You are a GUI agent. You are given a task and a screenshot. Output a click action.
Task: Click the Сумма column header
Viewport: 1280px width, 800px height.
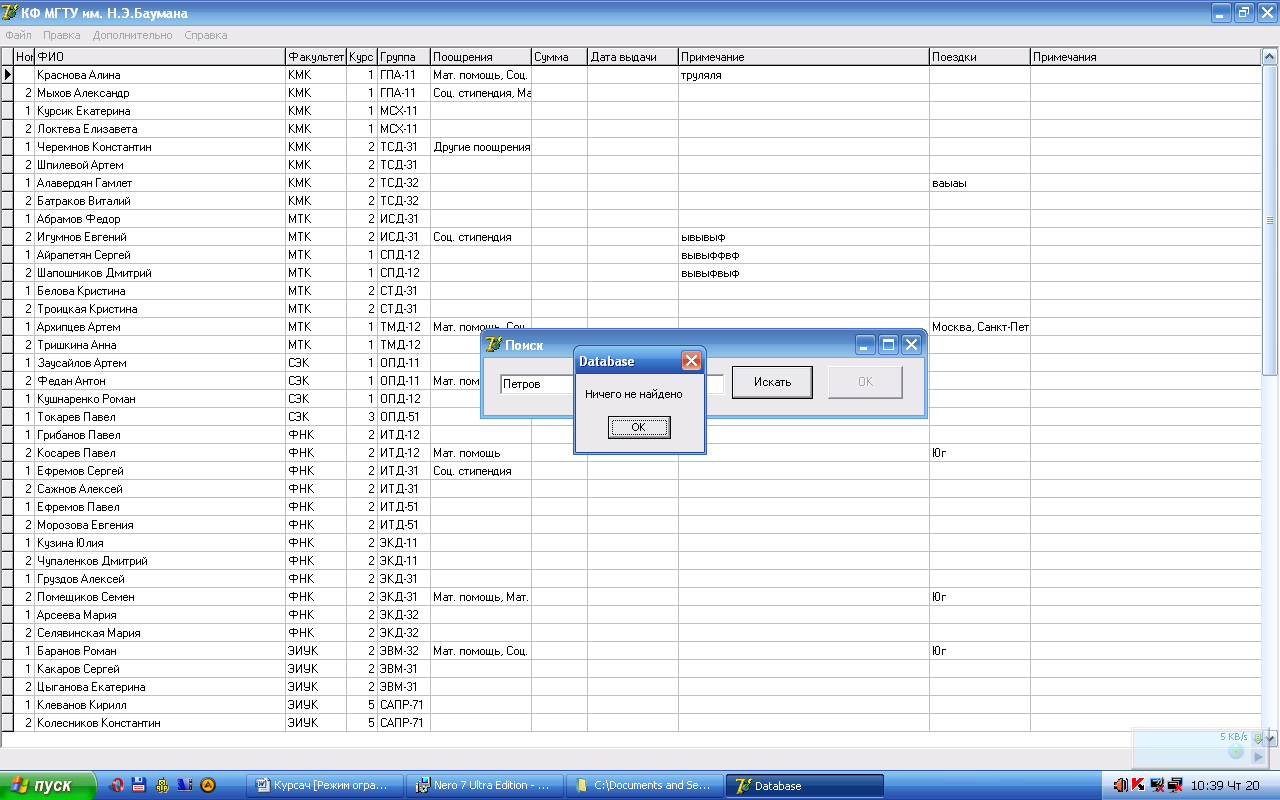pos(559,57)
